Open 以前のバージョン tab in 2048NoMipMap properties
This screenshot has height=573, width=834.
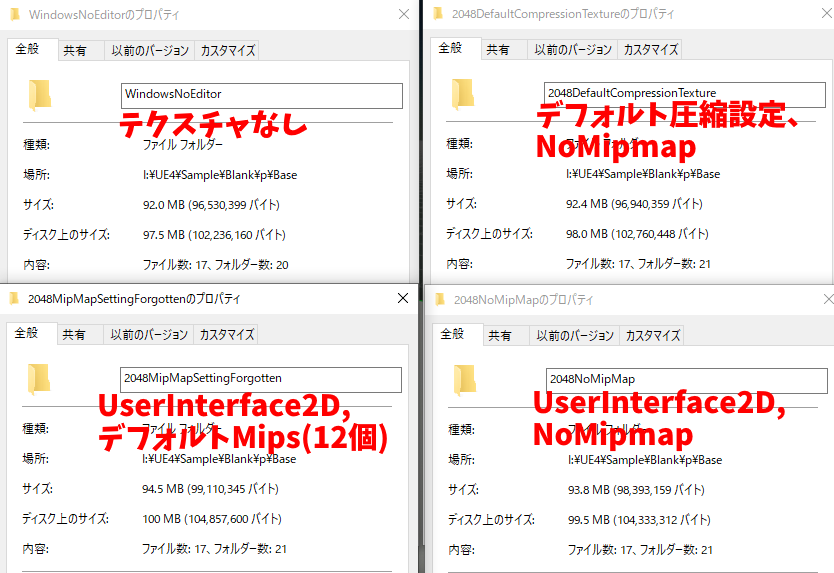pos(575,336)
